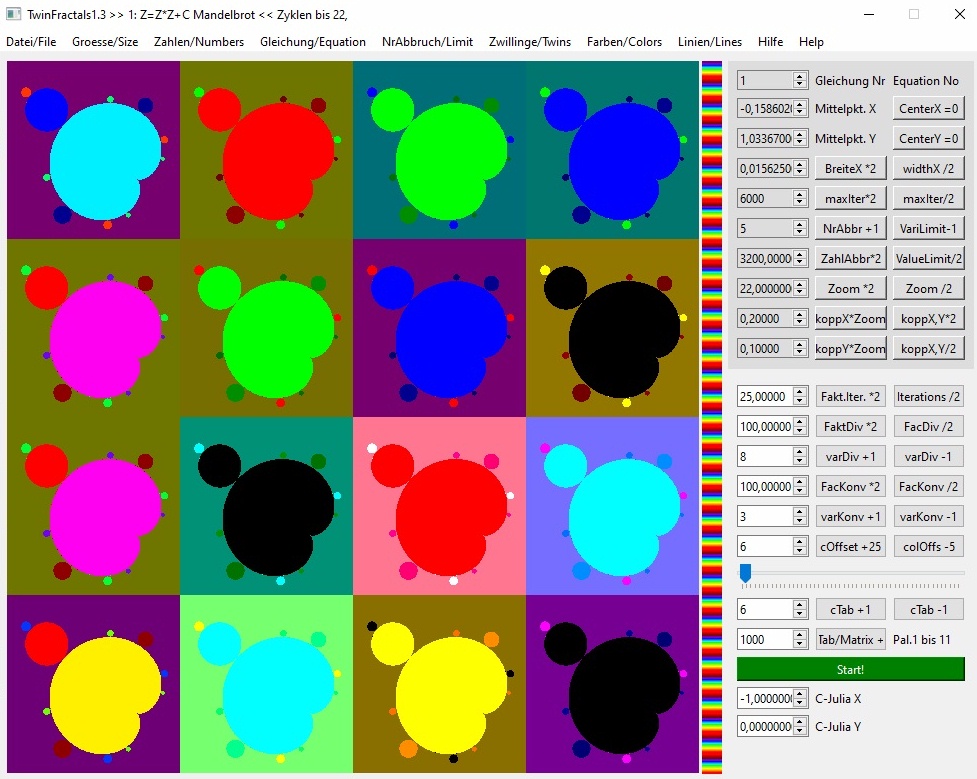The width and height of the screenshot is (977, 779).
Task: Click the varKonv +1 button
Action: (x=851, y=516)
